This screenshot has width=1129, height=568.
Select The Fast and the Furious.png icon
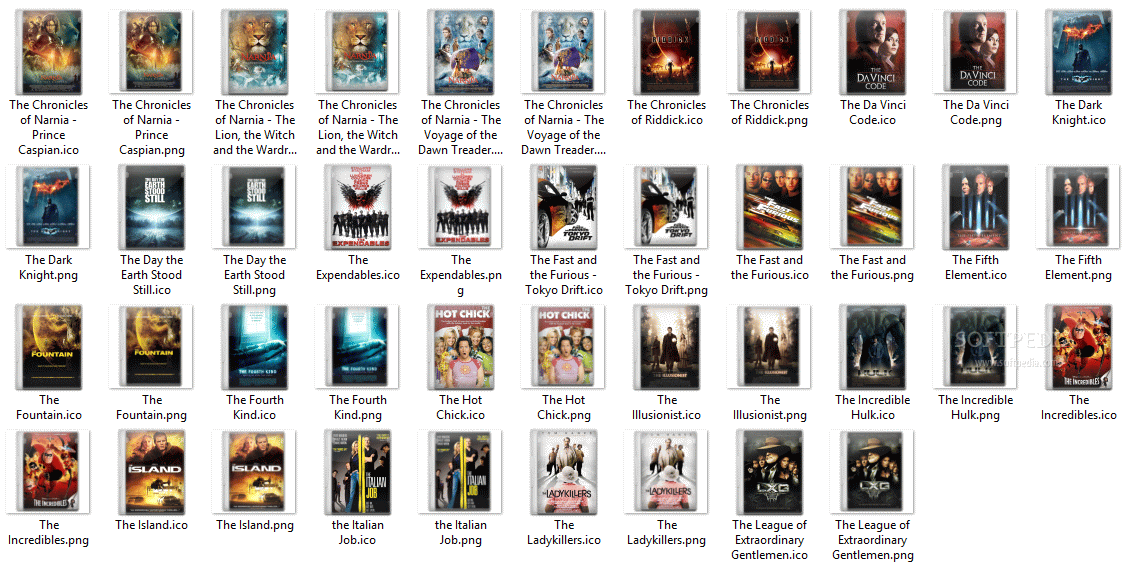click(872, 207)
